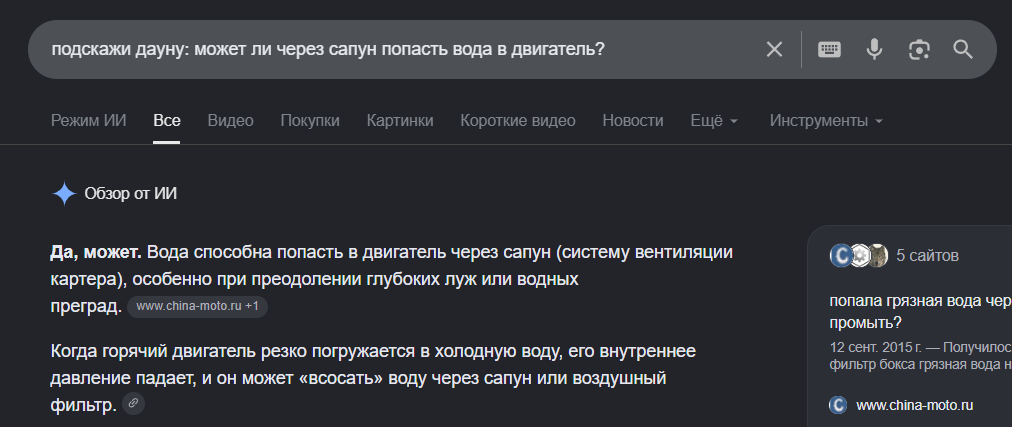
Task: Open the Новости tab
Action: pos(632,121)
